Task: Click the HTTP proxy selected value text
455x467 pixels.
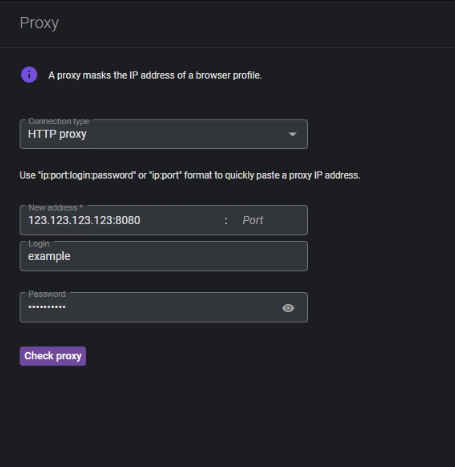Action: click(x=57, y=134)
